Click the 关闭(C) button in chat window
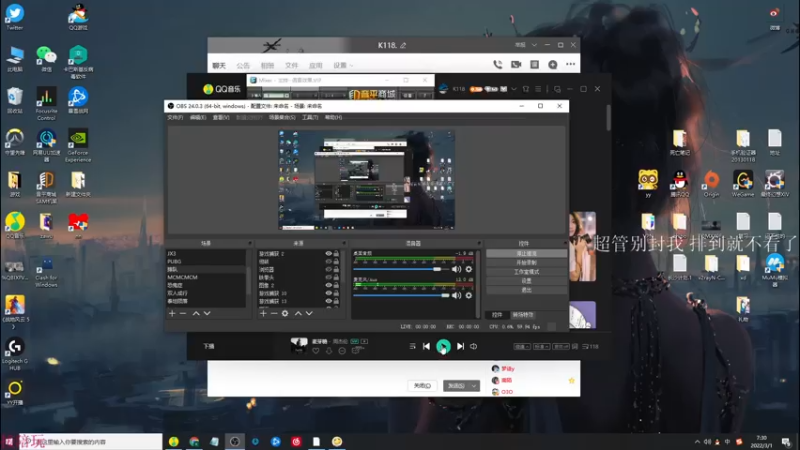Image resolution: width=800 pixels, height=450 pixels. pos(422,386)
